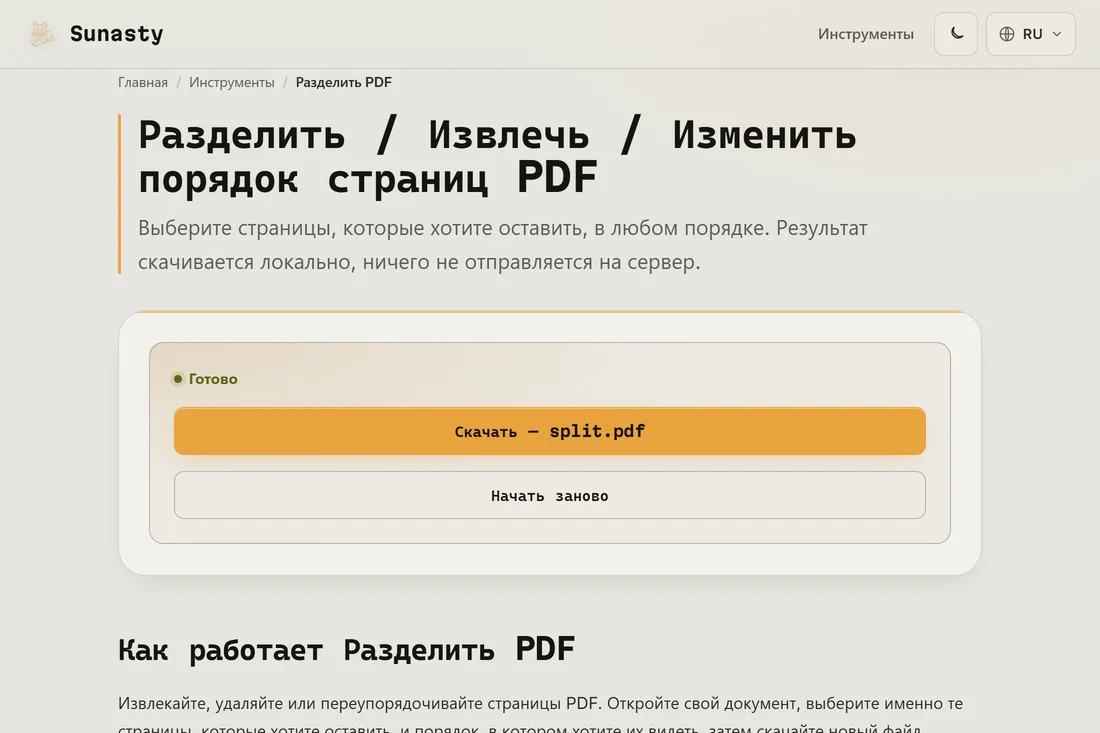Click the main title Разделить / Извлечь heading
Screen dimensions: 1100x733
click(497, 156)
